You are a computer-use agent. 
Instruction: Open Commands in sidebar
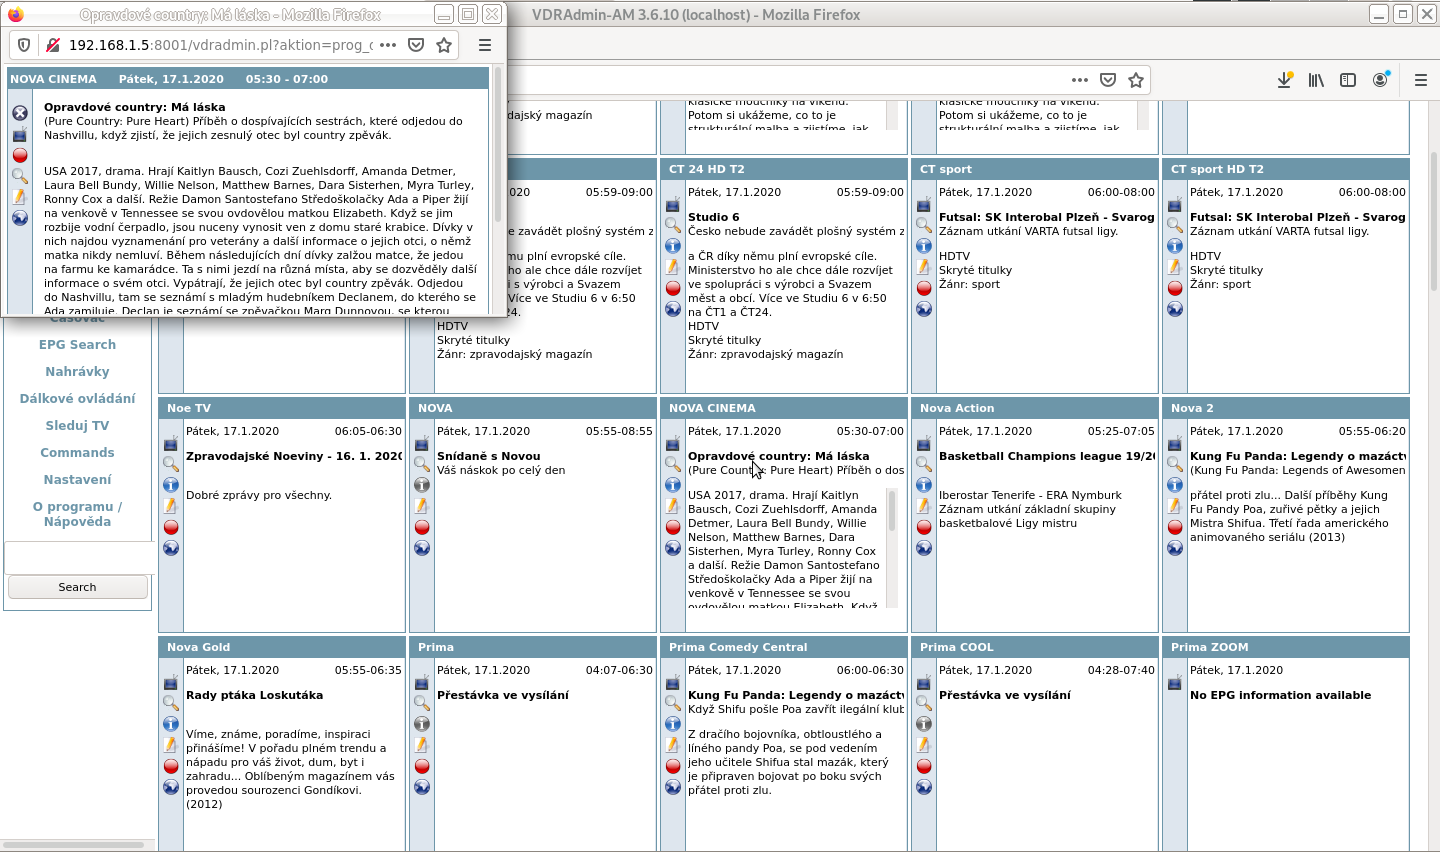pos(77,452)
